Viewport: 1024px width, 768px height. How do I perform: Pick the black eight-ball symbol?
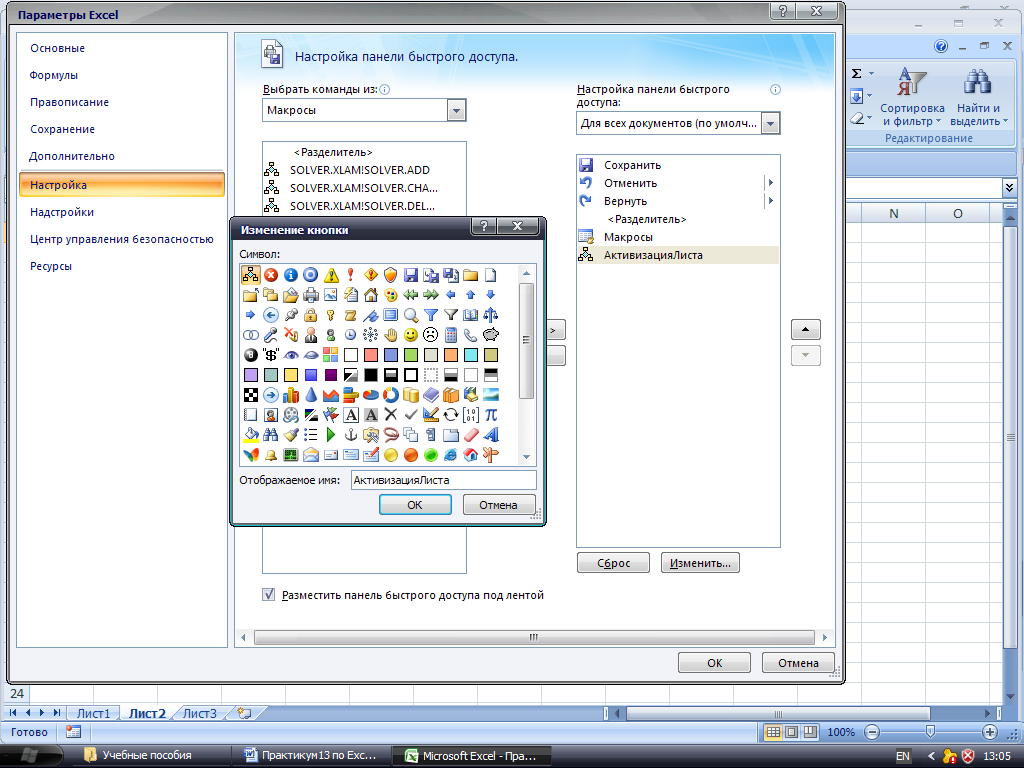pyautogui.click(x=251, y=355)
